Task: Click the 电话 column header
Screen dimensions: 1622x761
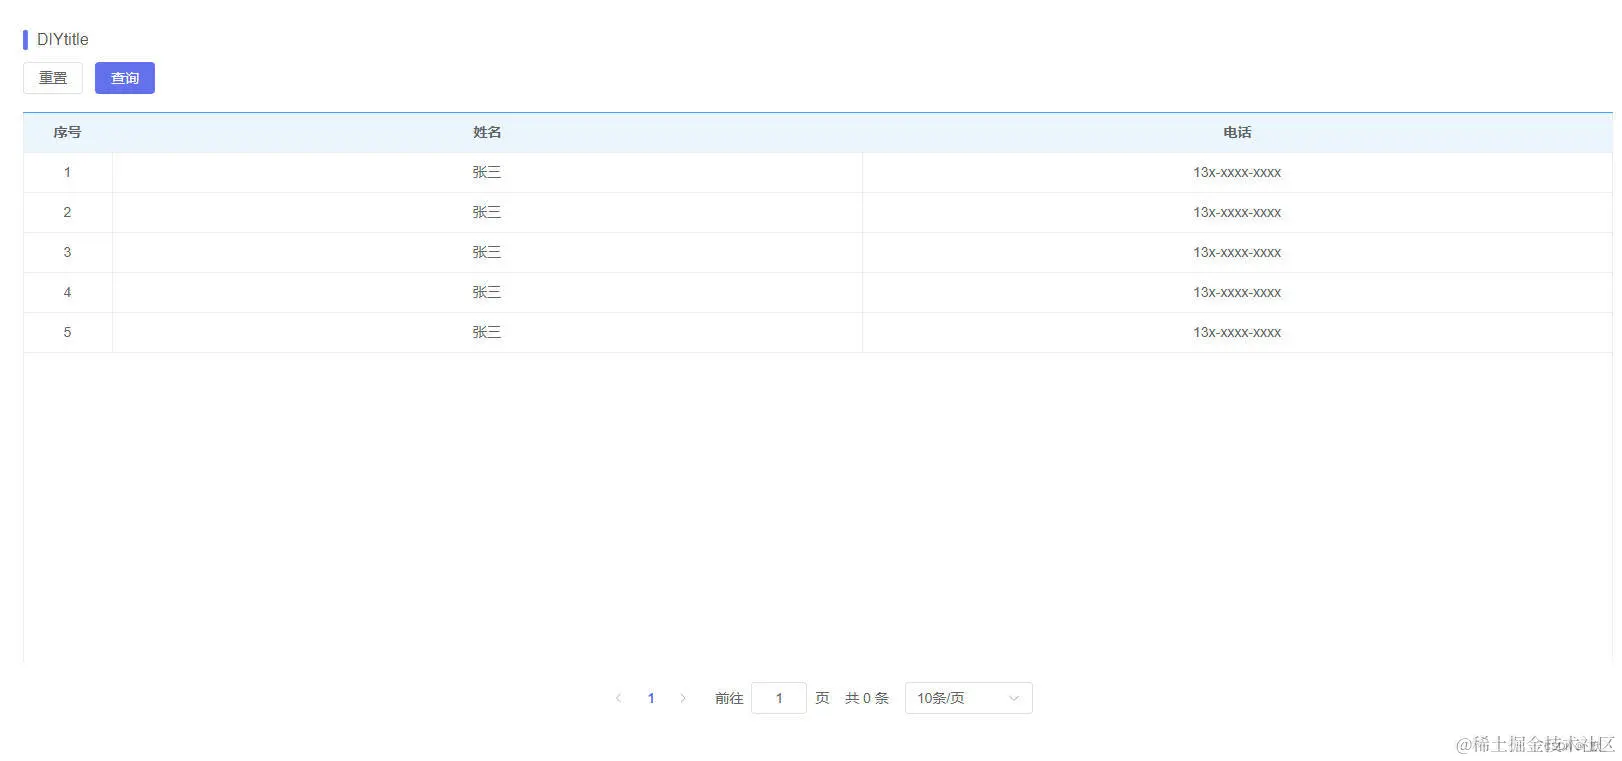Action: [1237, 132]
